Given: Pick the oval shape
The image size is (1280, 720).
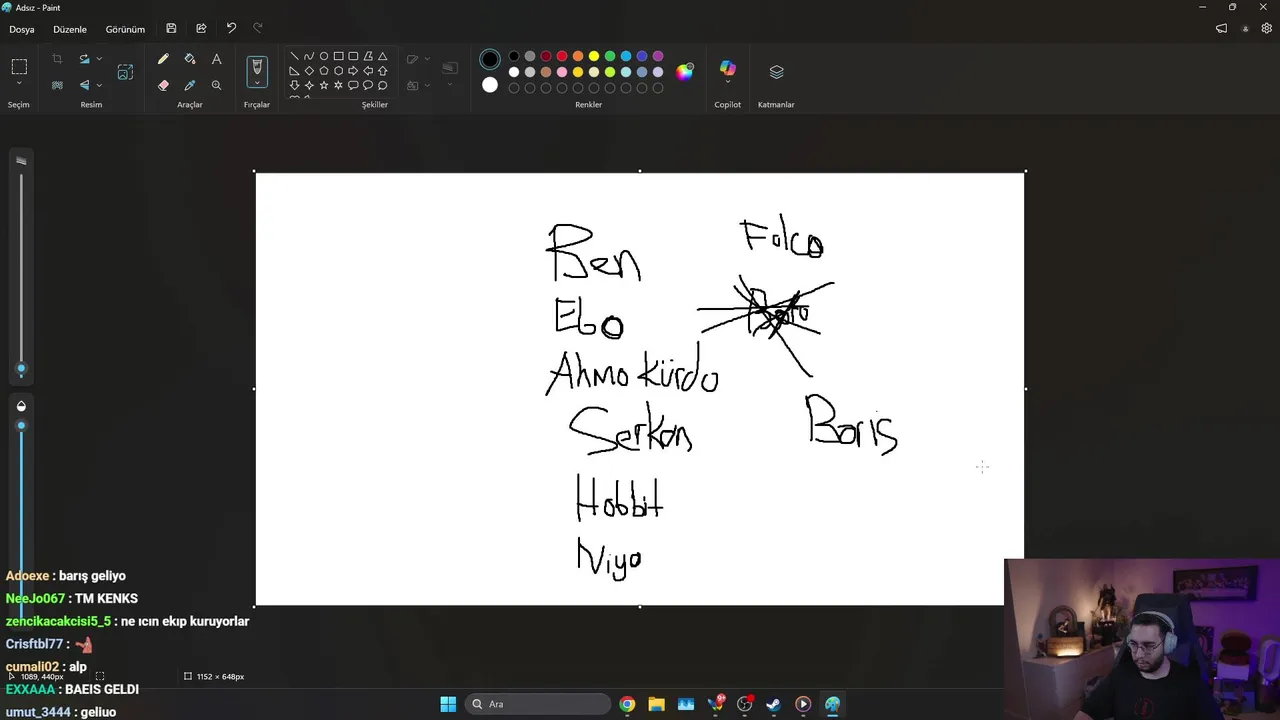Looking at the screenshot, I should coord(324,56).
